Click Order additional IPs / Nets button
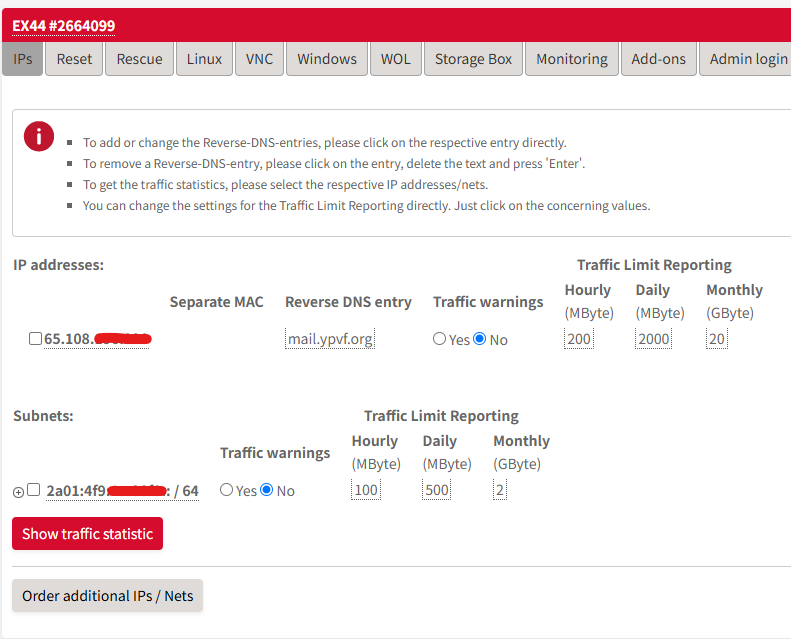791x639 pixels. (x=107, y=596)
